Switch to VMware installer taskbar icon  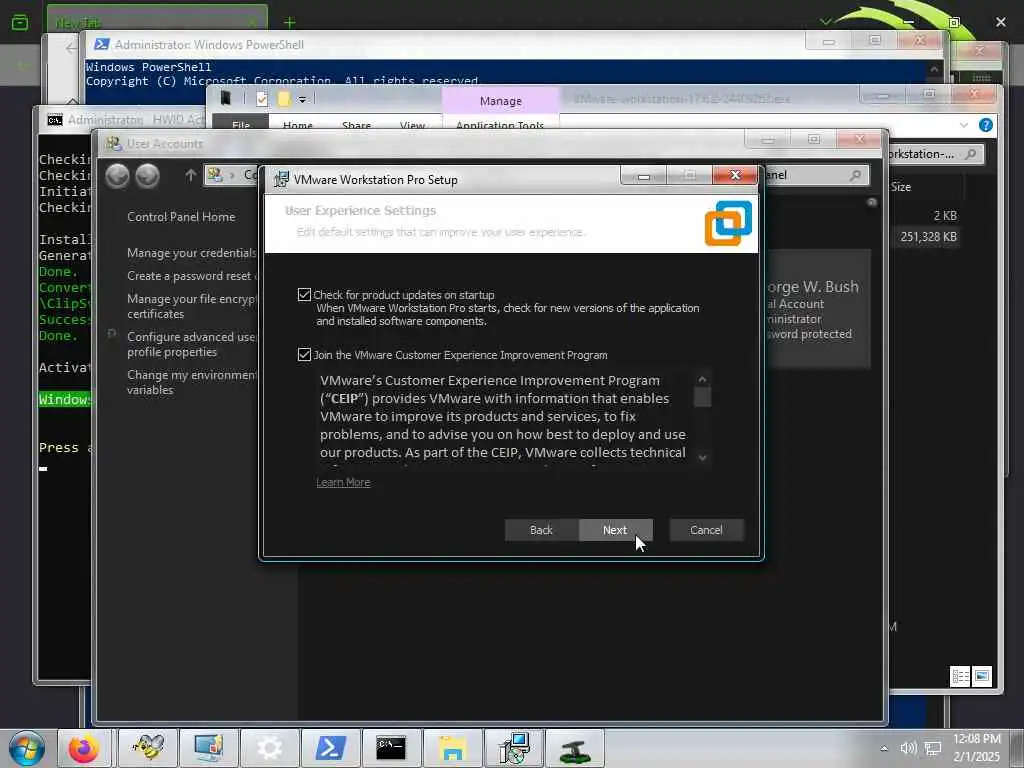tap(513, 748)
